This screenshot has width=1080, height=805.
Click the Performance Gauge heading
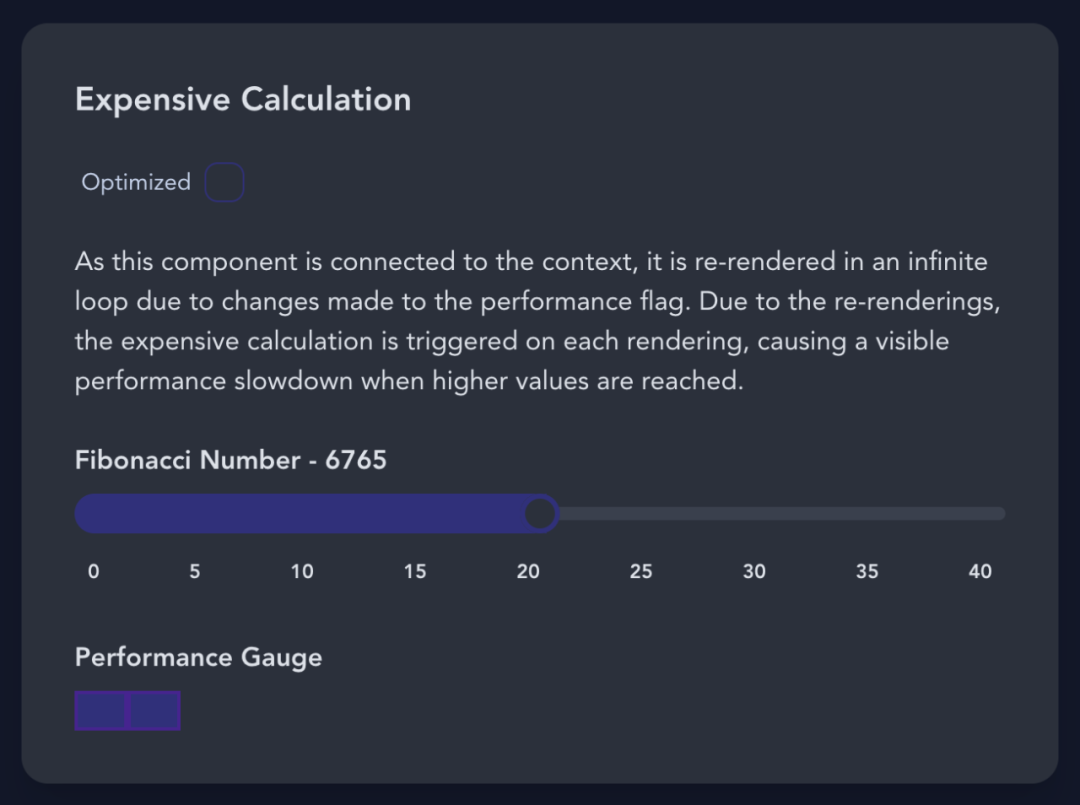point(199,657)
